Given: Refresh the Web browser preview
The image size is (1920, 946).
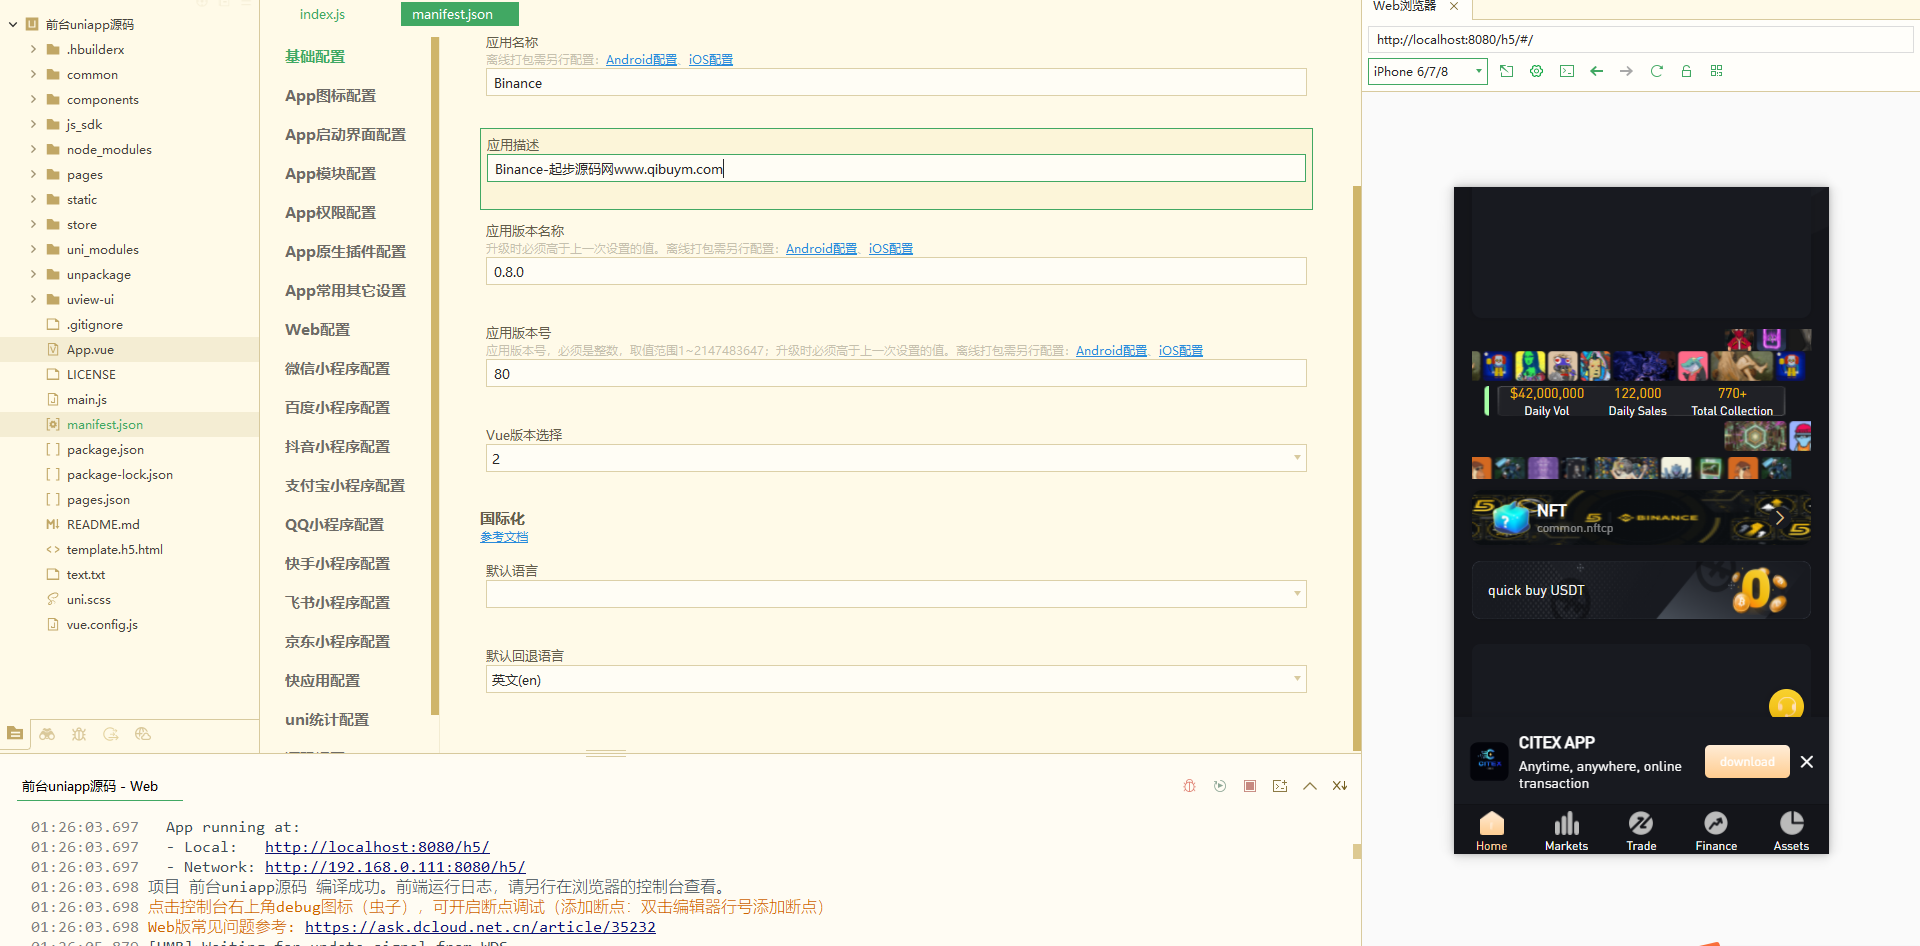Looking at the screenshot, I should click(1657, 71).
